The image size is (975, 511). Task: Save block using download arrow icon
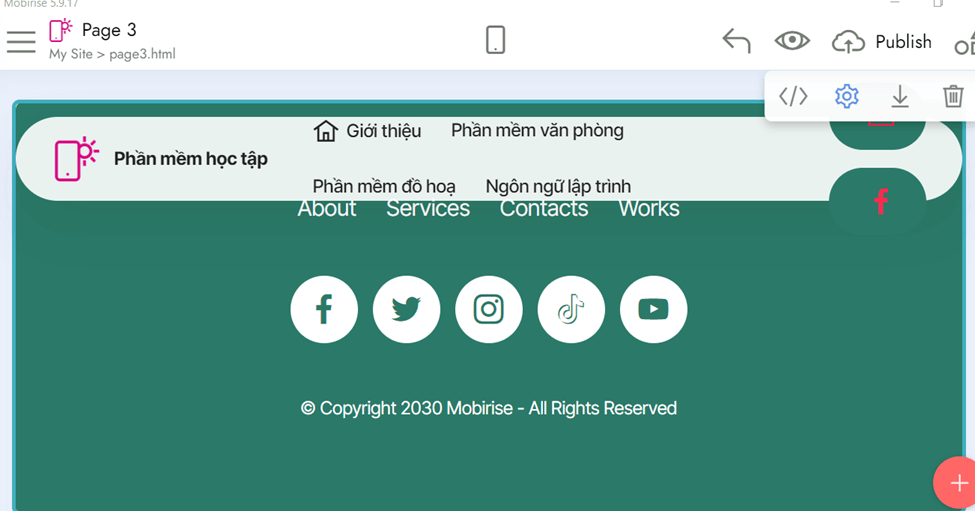tap(900, 96)
